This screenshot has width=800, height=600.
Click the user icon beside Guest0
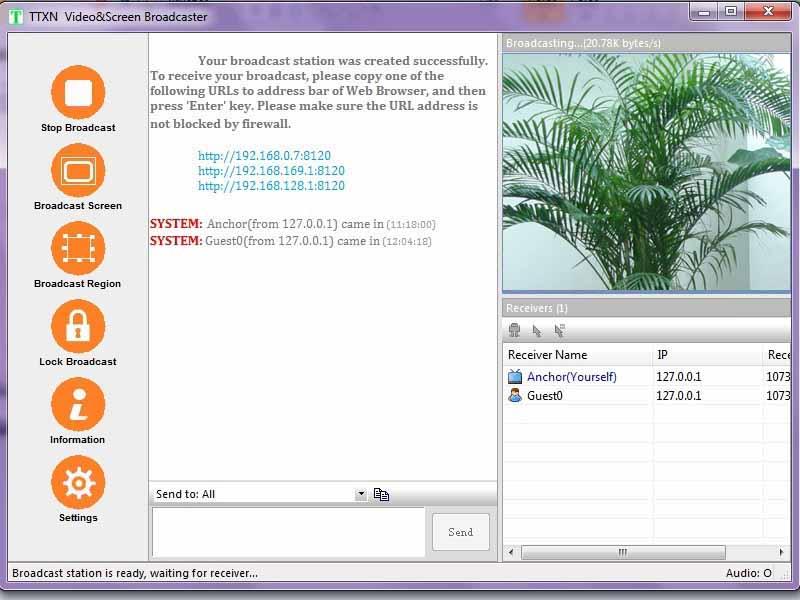pyautogui.click(x=515, y=395)
